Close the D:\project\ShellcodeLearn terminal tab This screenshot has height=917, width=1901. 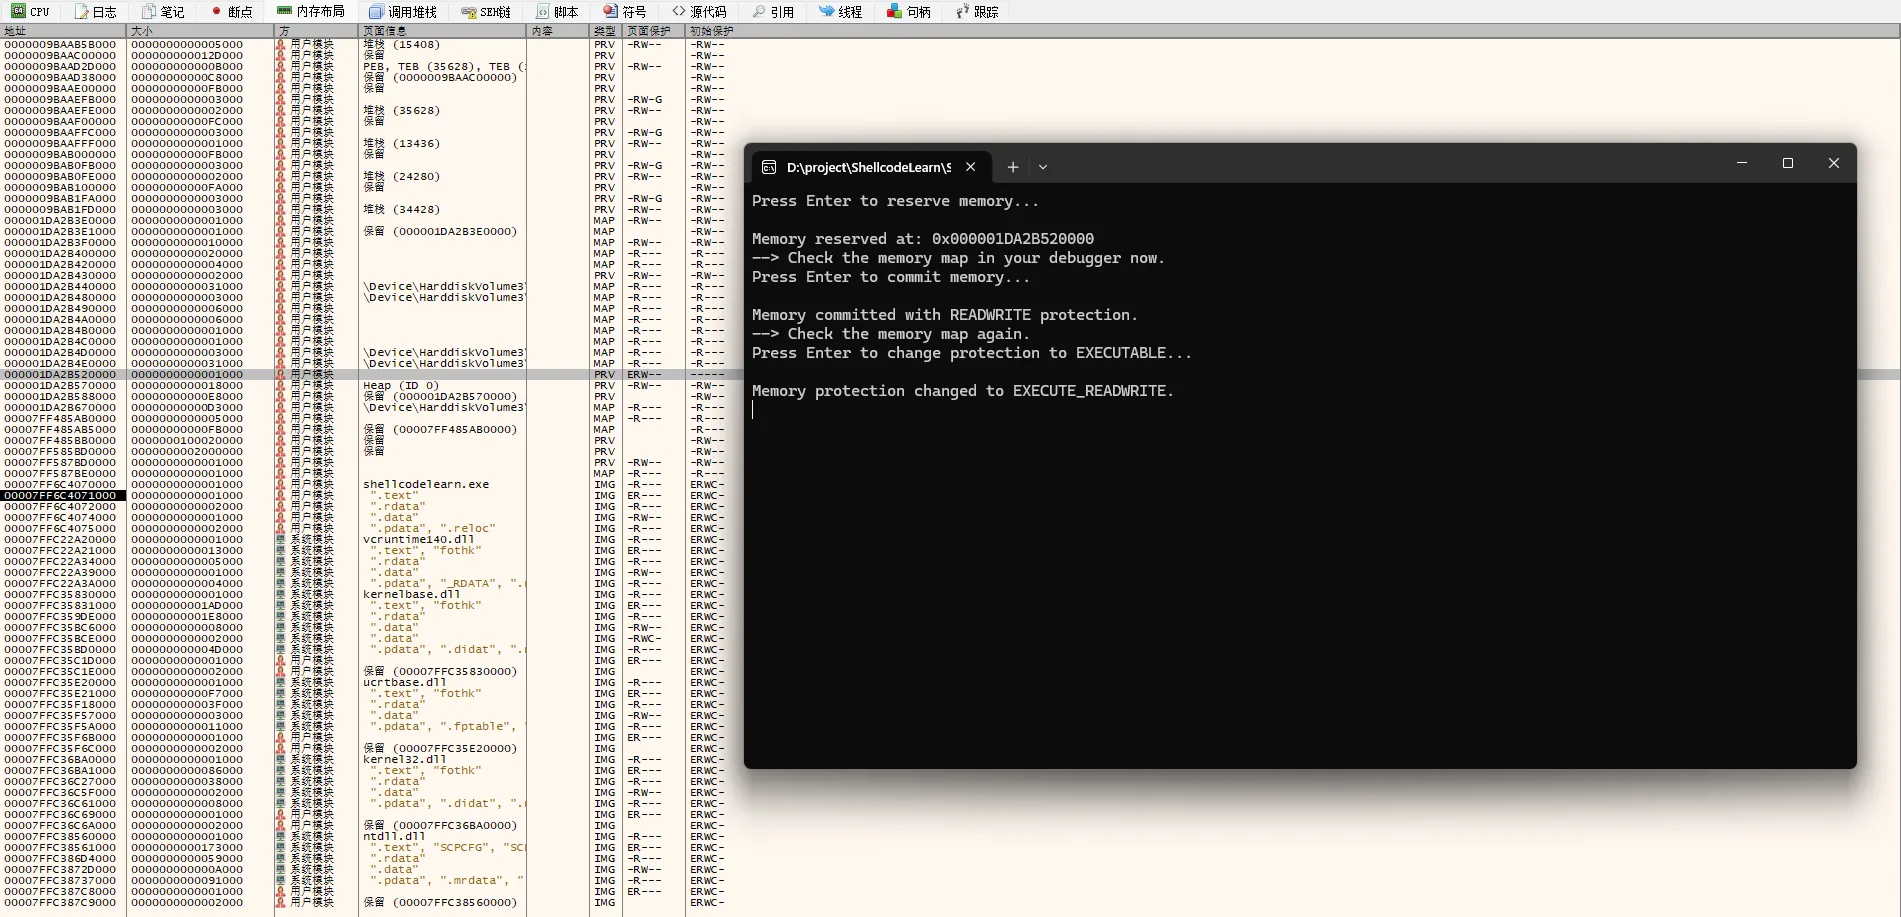click(970, 167)
